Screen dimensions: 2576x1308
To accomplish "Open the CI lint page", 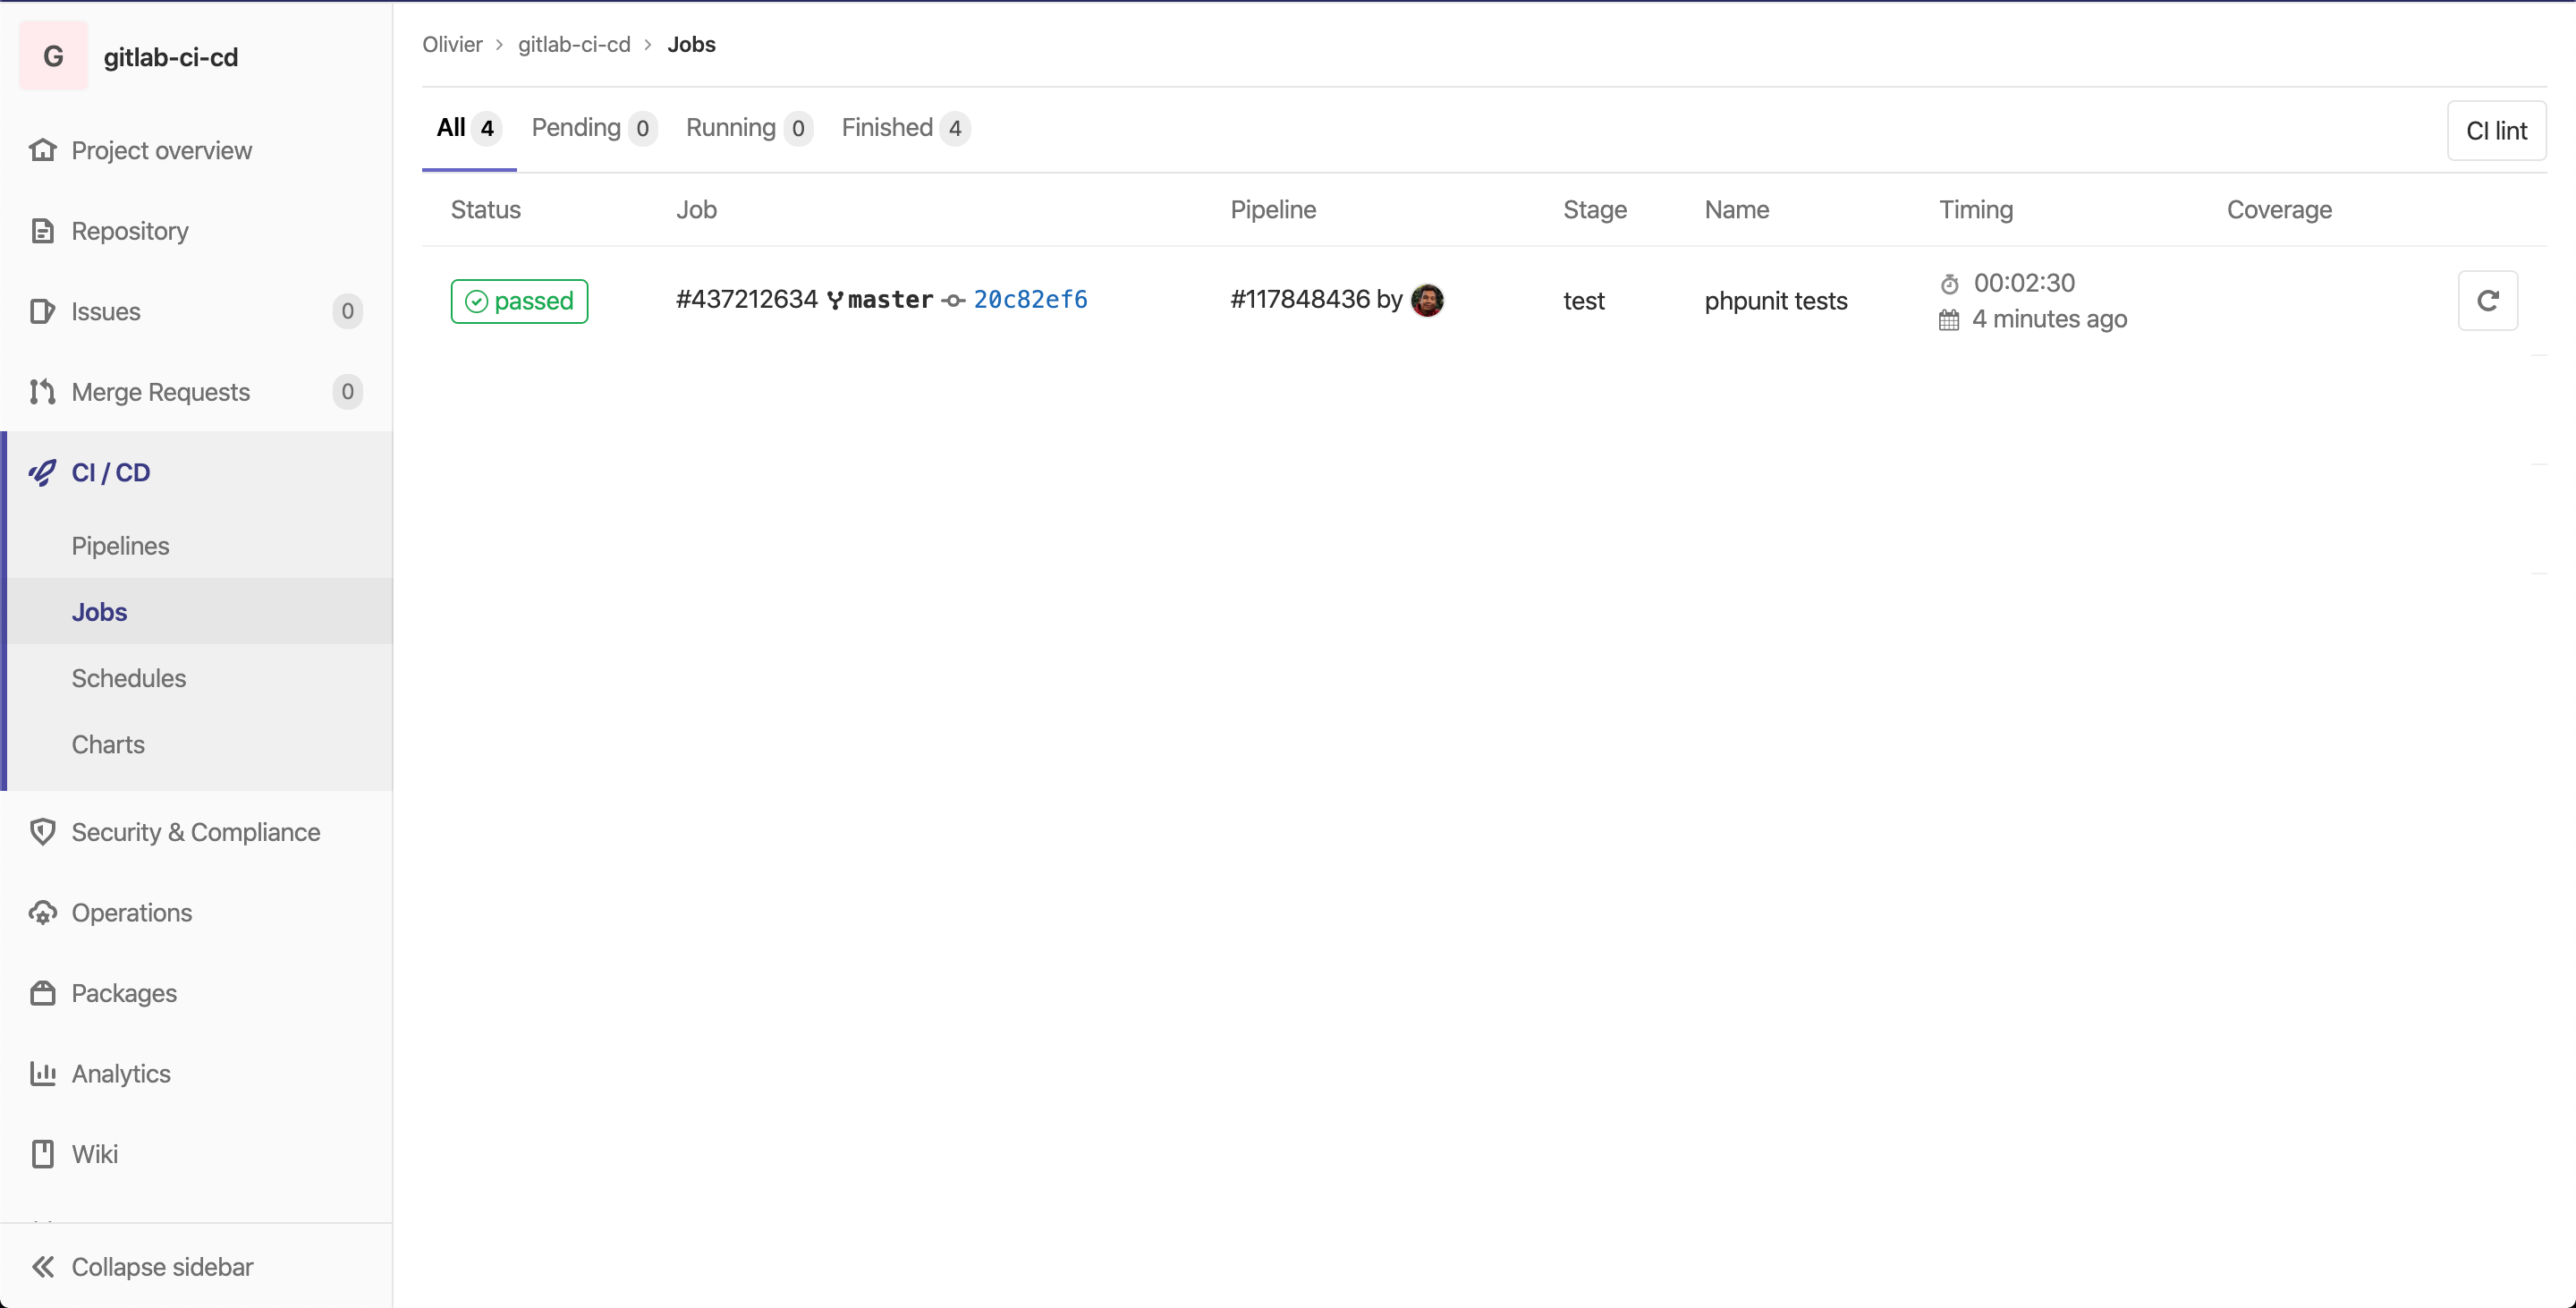I will tap(2496, 131).
